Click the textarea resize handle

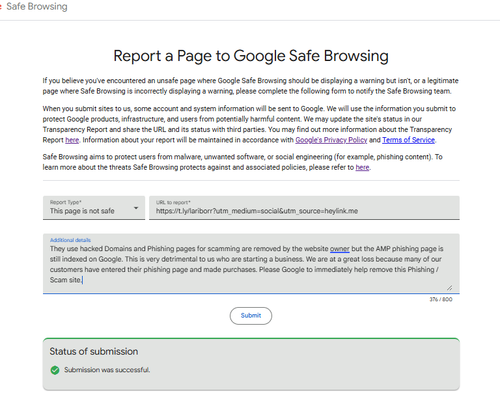449,287
